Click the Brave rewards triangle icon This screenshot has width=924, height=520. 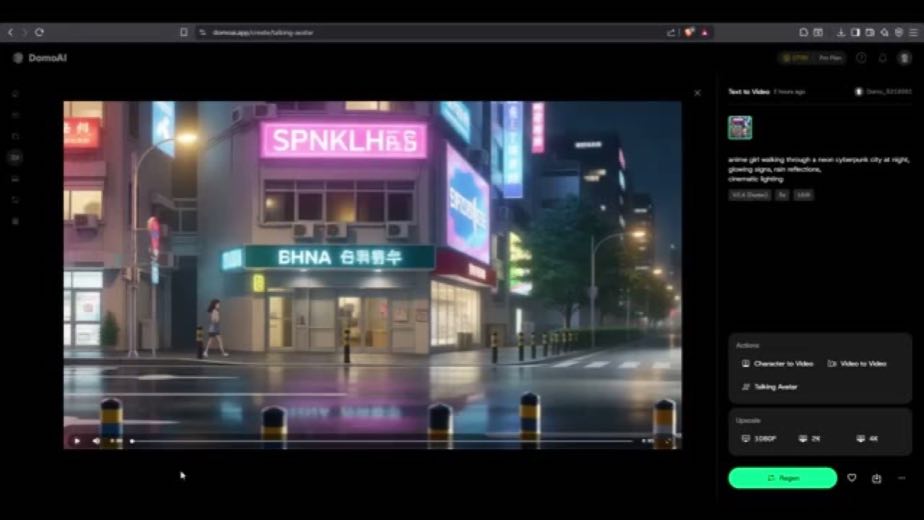point(705,32)
